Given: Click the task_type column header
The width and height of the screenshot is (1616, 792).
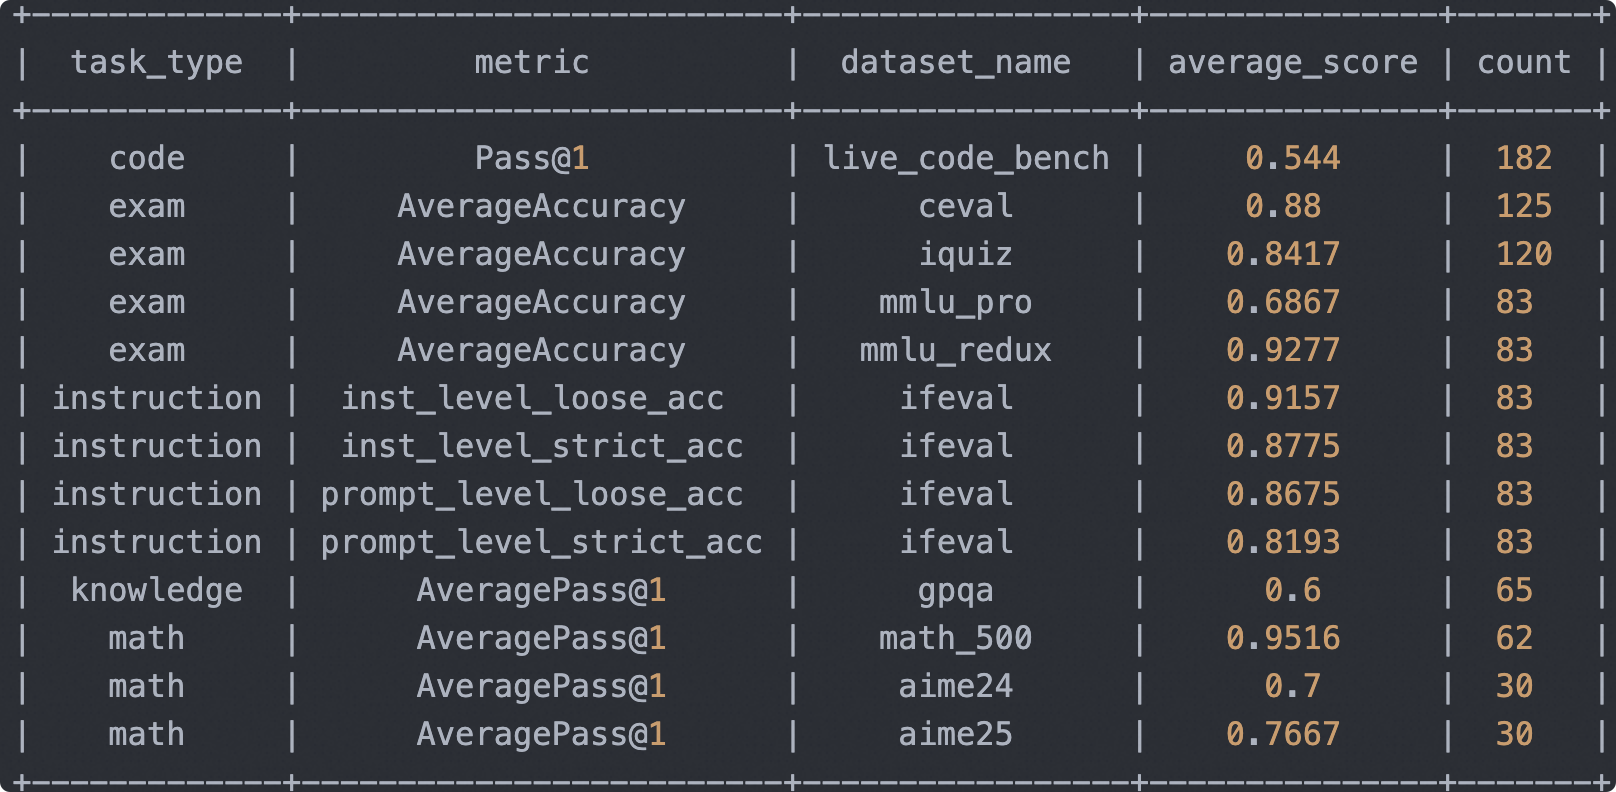Looking at the screenshot, I should (157, 63).
